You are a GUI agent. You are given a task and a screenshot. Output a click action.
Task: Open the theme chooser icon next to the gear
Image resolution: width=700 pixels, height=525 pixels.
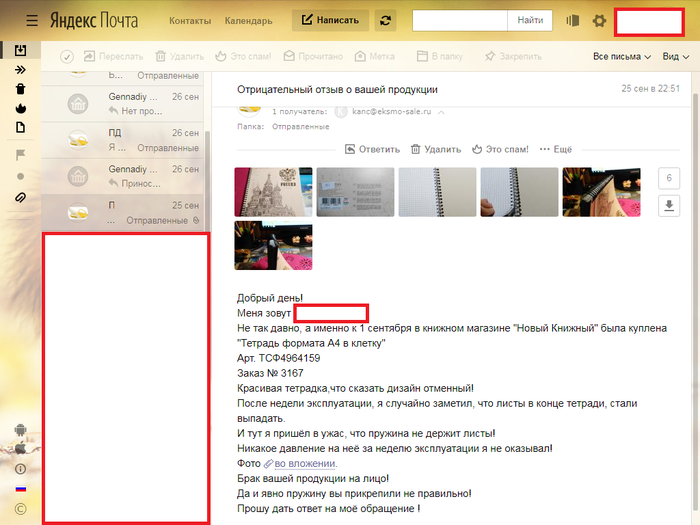[573, 20]
